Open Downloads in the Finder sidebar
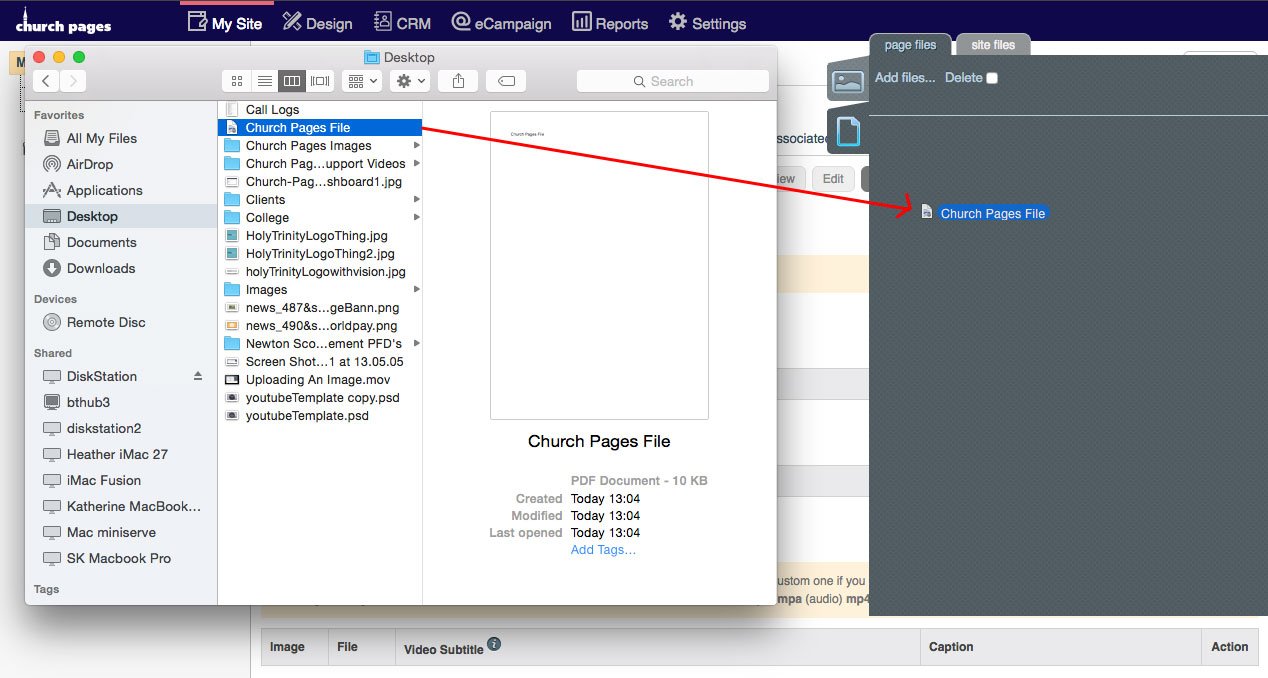The image size is (1268, 678). tap(100, 268)
